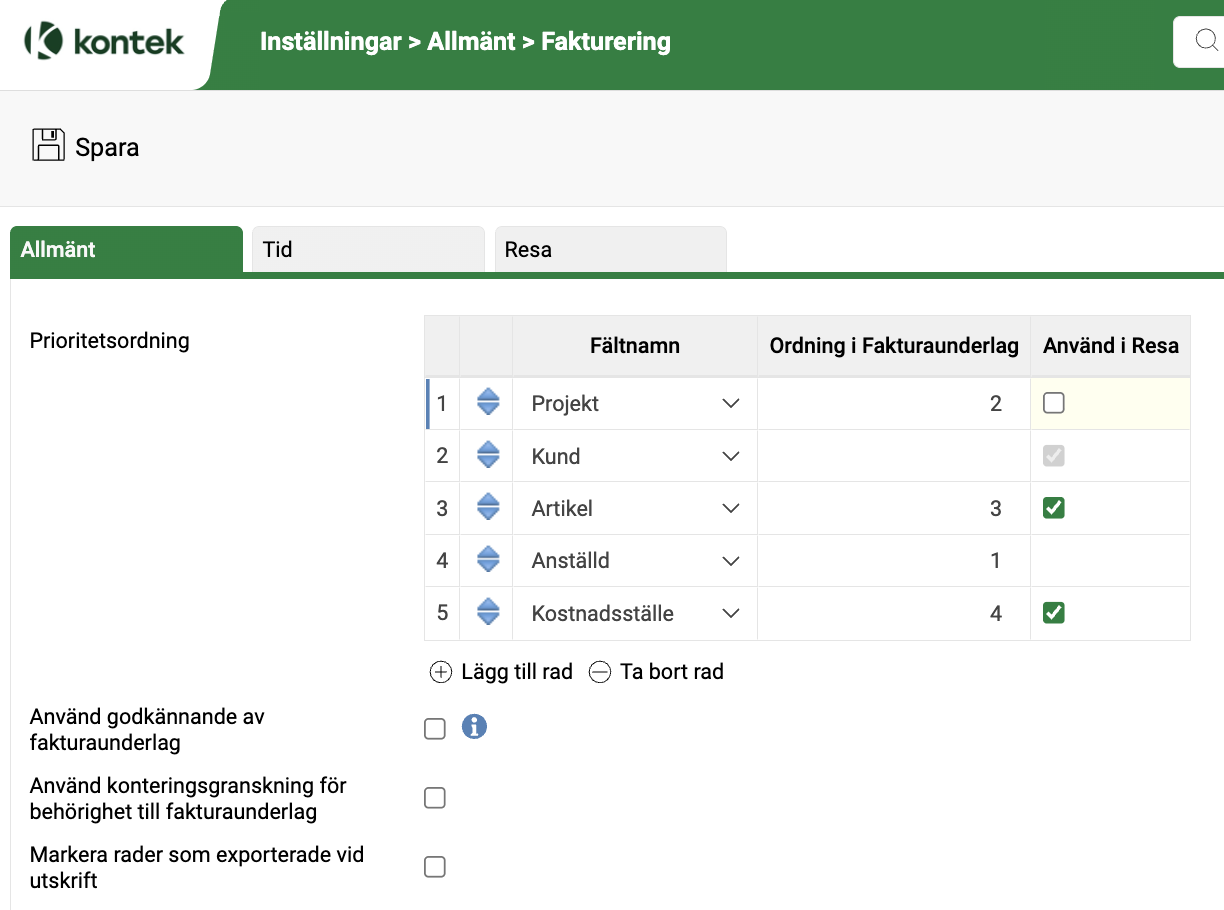Click the reorder arrows for Kund row
This screenshot has height=910, width=1224.
point(488,455)
